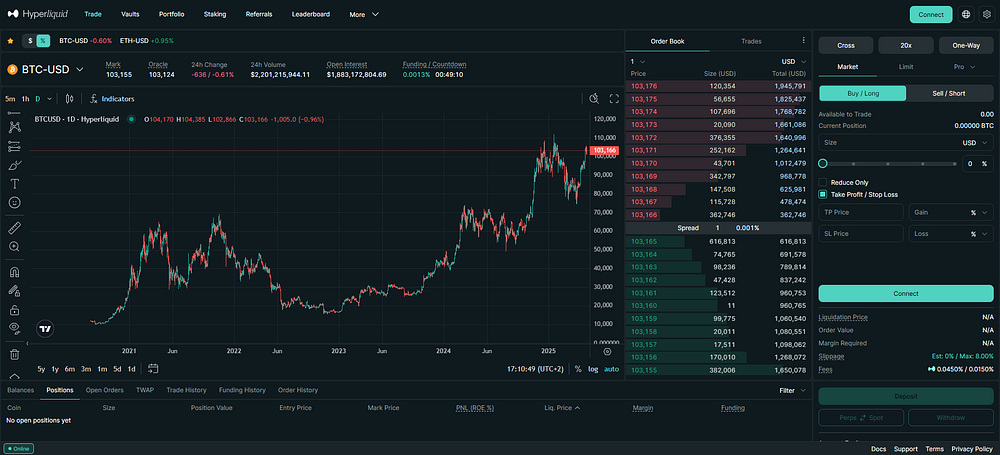The height and width of the screenshot is (455, 1000).
Task: Expand the Pro order type dropdown
Action: pyautogui.click(x=964, y=66)
